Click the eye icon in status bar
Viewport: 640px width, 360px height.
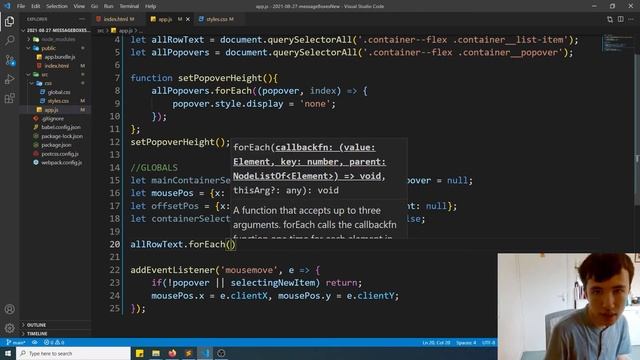35,342
